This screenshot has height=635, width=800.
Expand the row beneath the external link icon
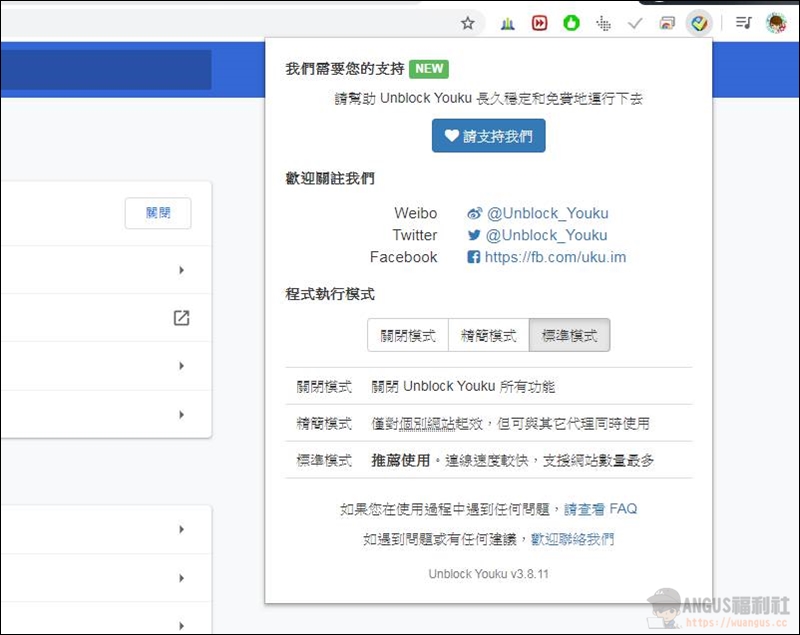tap(181, 366)
